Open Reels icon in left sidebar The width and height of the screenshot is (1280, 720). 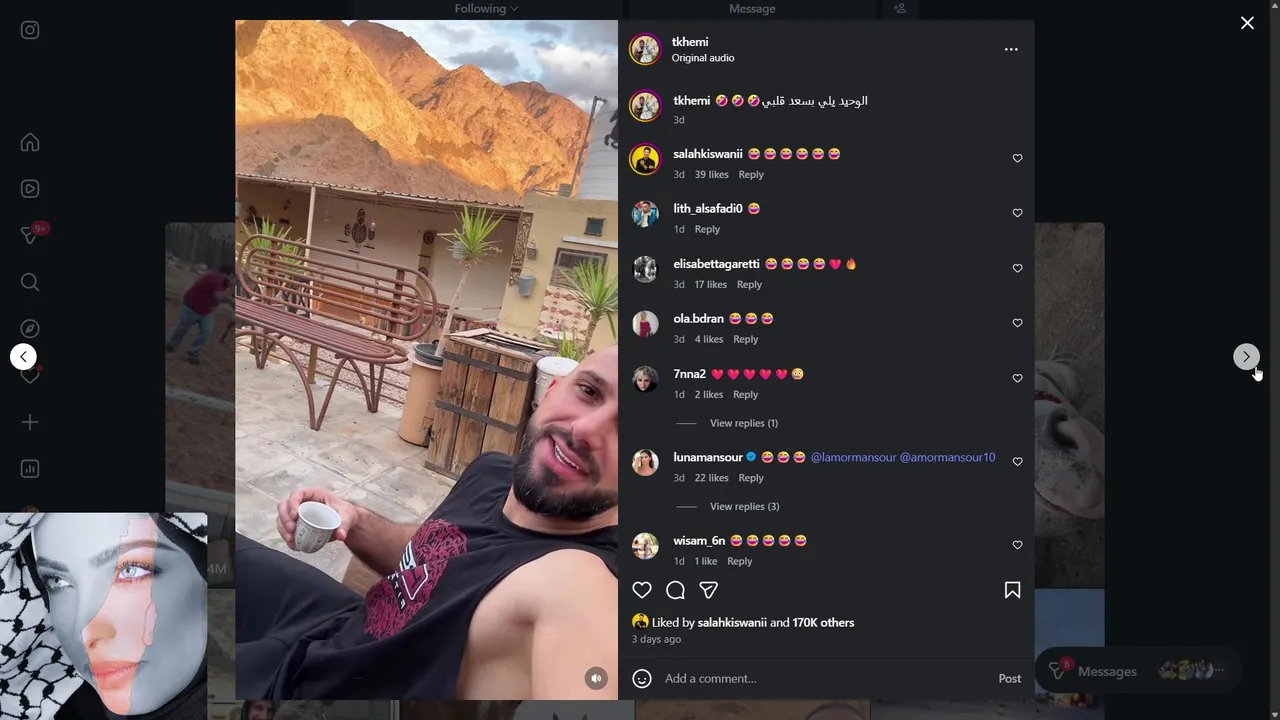pos(30,189)
